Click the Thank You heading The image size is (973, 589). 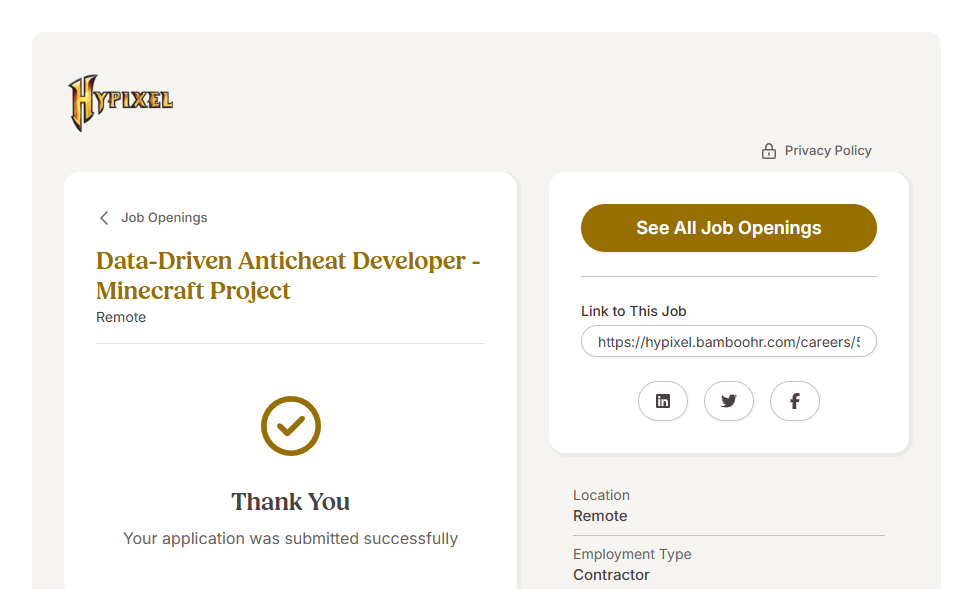[x=291, y=502]
